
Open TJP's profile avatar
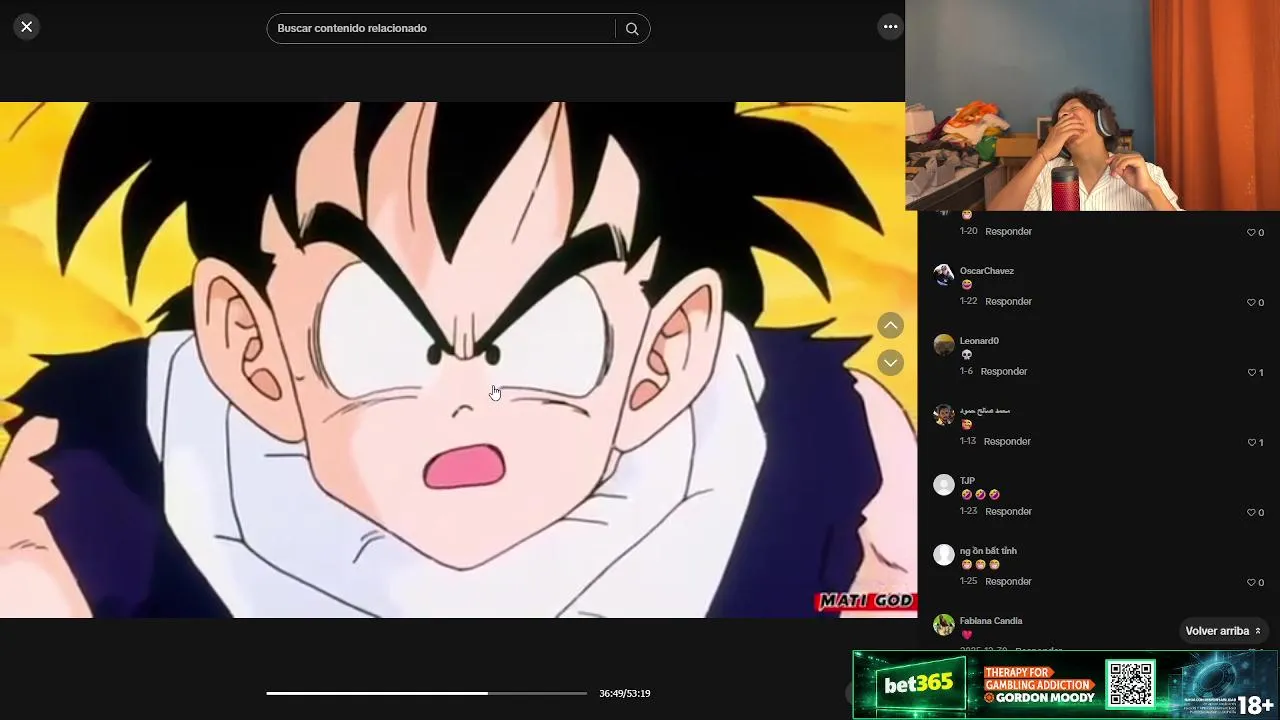944,485
